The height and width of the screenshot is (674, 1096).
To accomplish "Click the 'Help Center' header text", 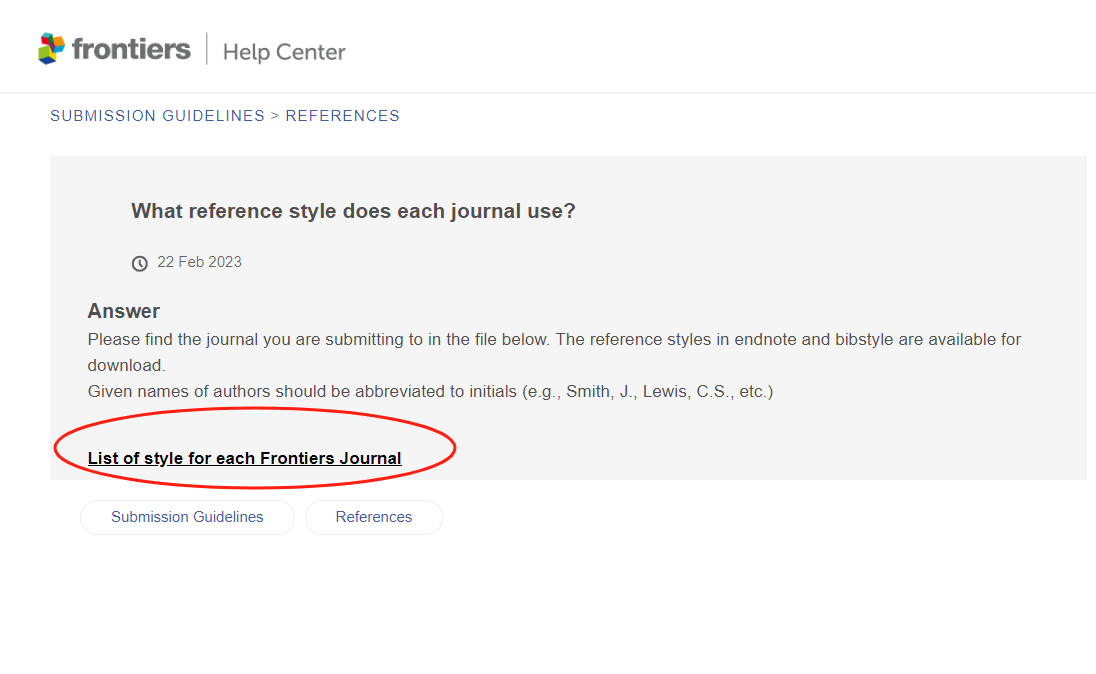I will (284, 52).
